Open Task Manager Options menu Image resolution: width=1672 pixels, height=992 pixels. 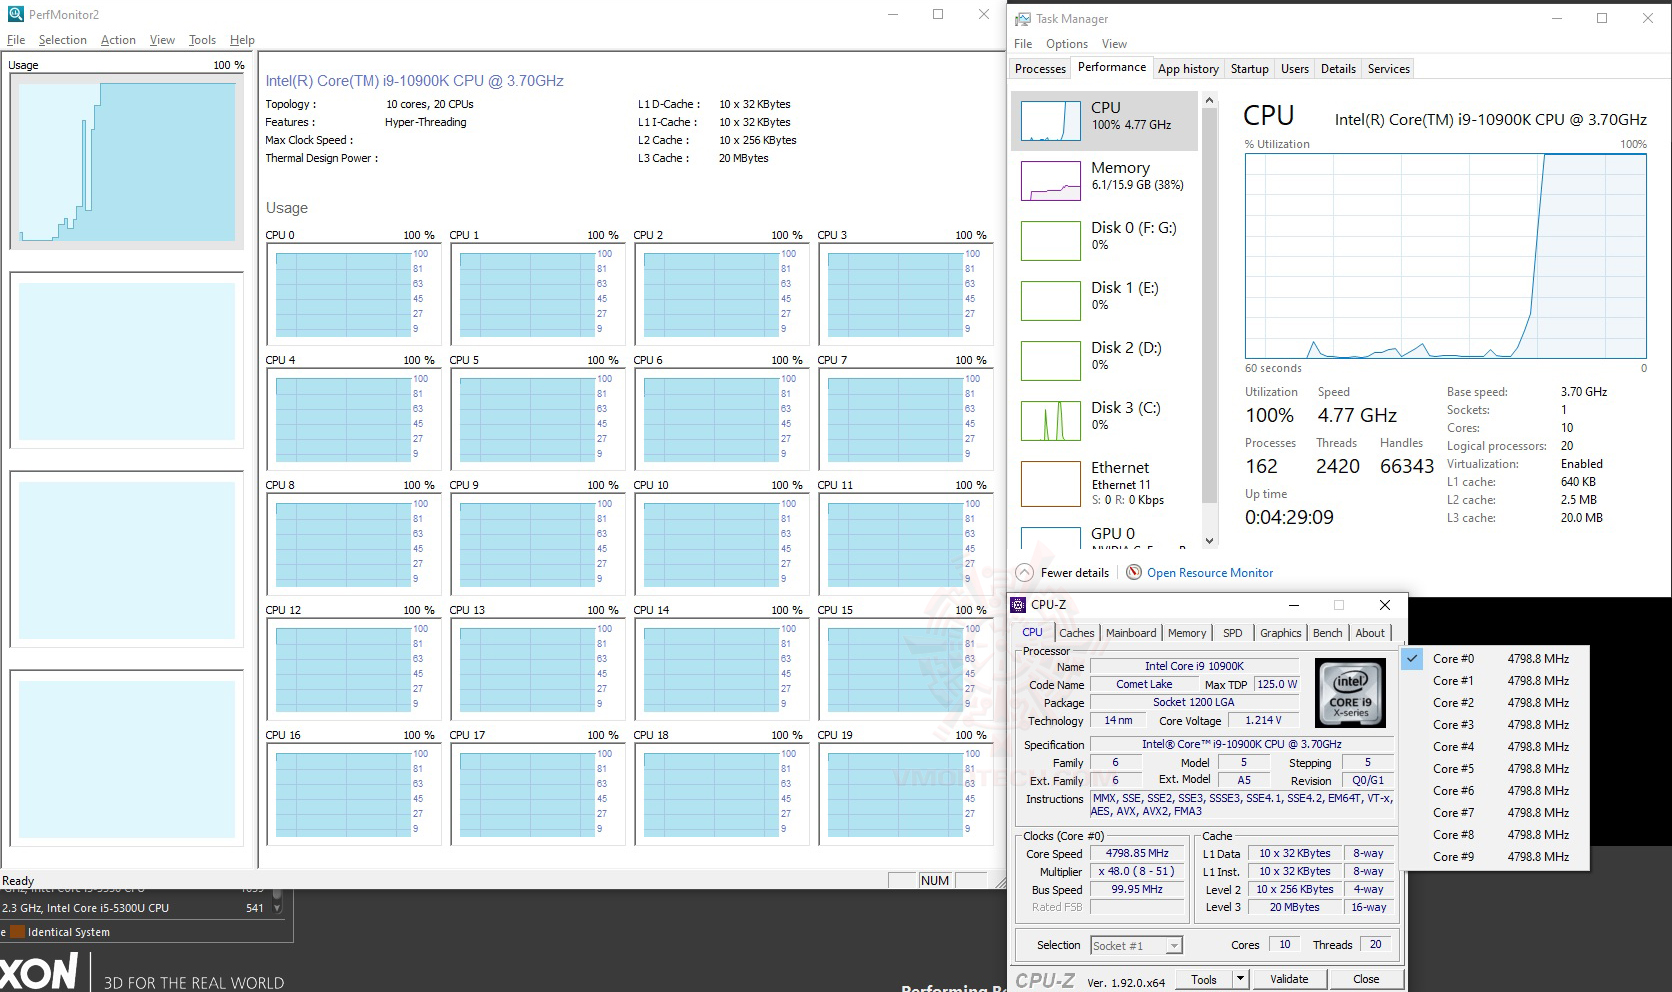[1067, 44]
